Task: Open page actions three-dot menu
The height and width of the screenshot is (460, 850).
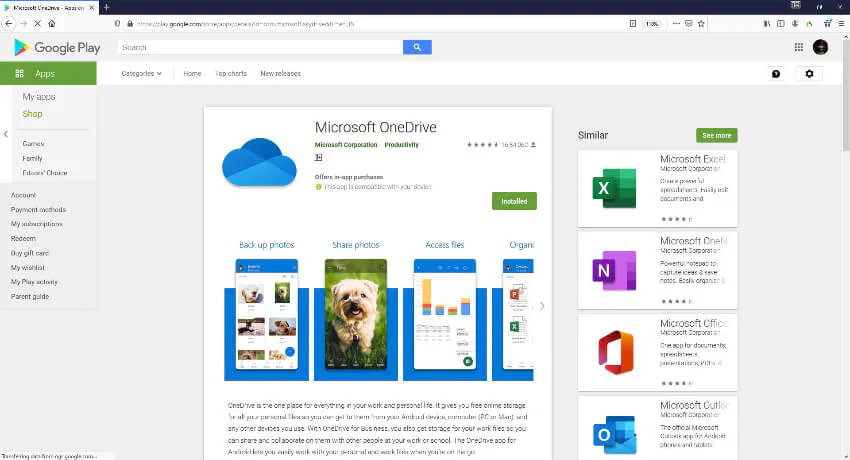Action: tap(676, 23)
